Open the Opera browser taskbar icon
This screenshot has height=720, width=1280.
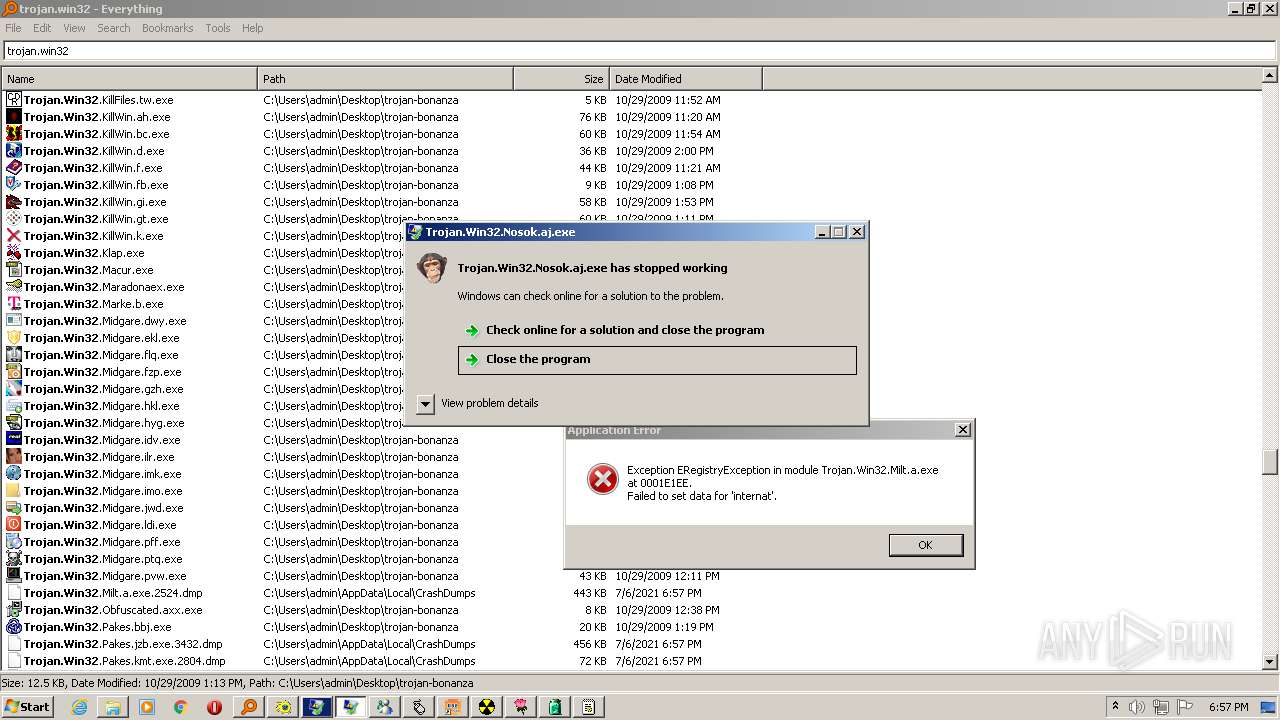214,707
